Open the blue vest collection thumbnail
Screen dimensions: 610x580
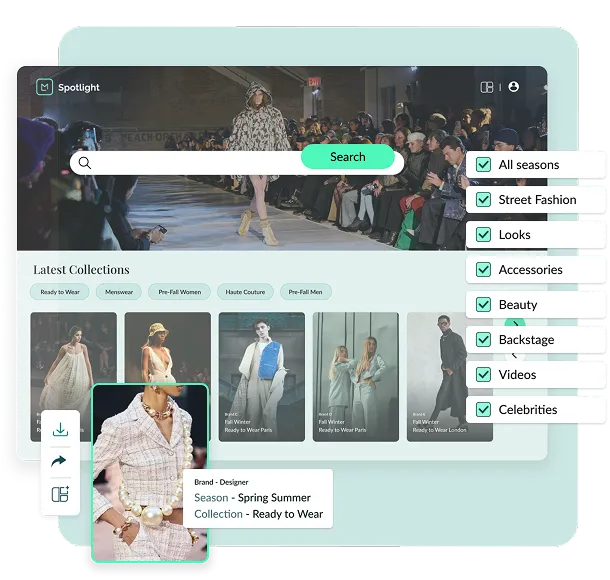pos(261,376)
